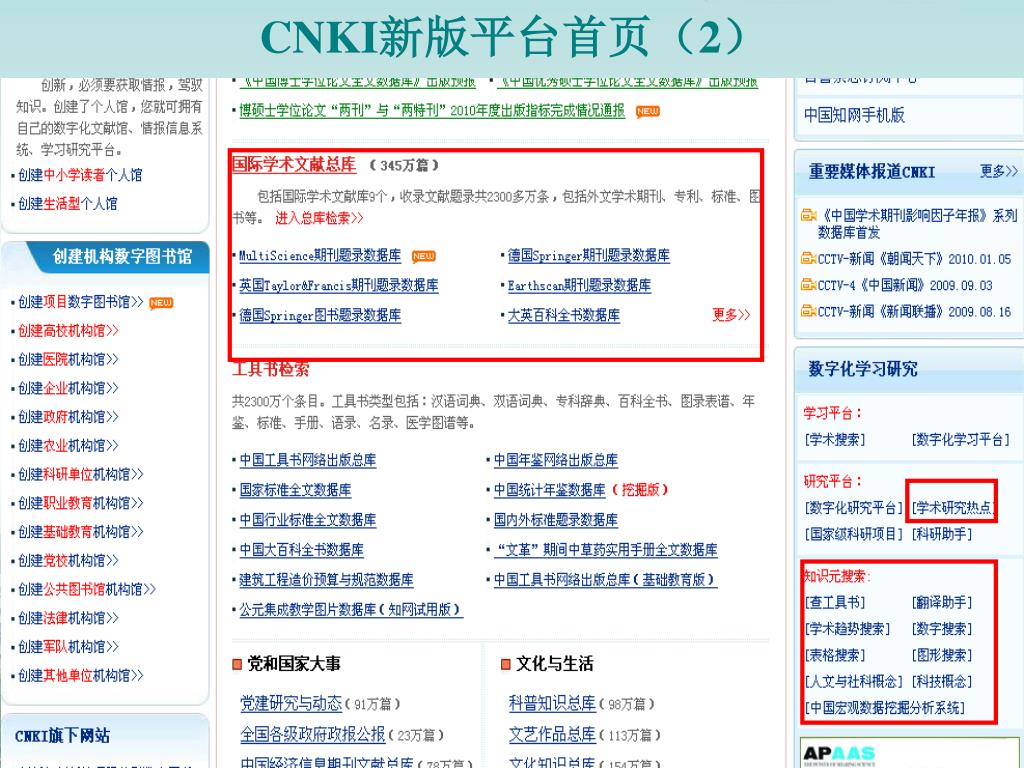Open 中国行业标准全文数据库
Viewport: 1024px width, 768px height.
click(x=308, y=520)
